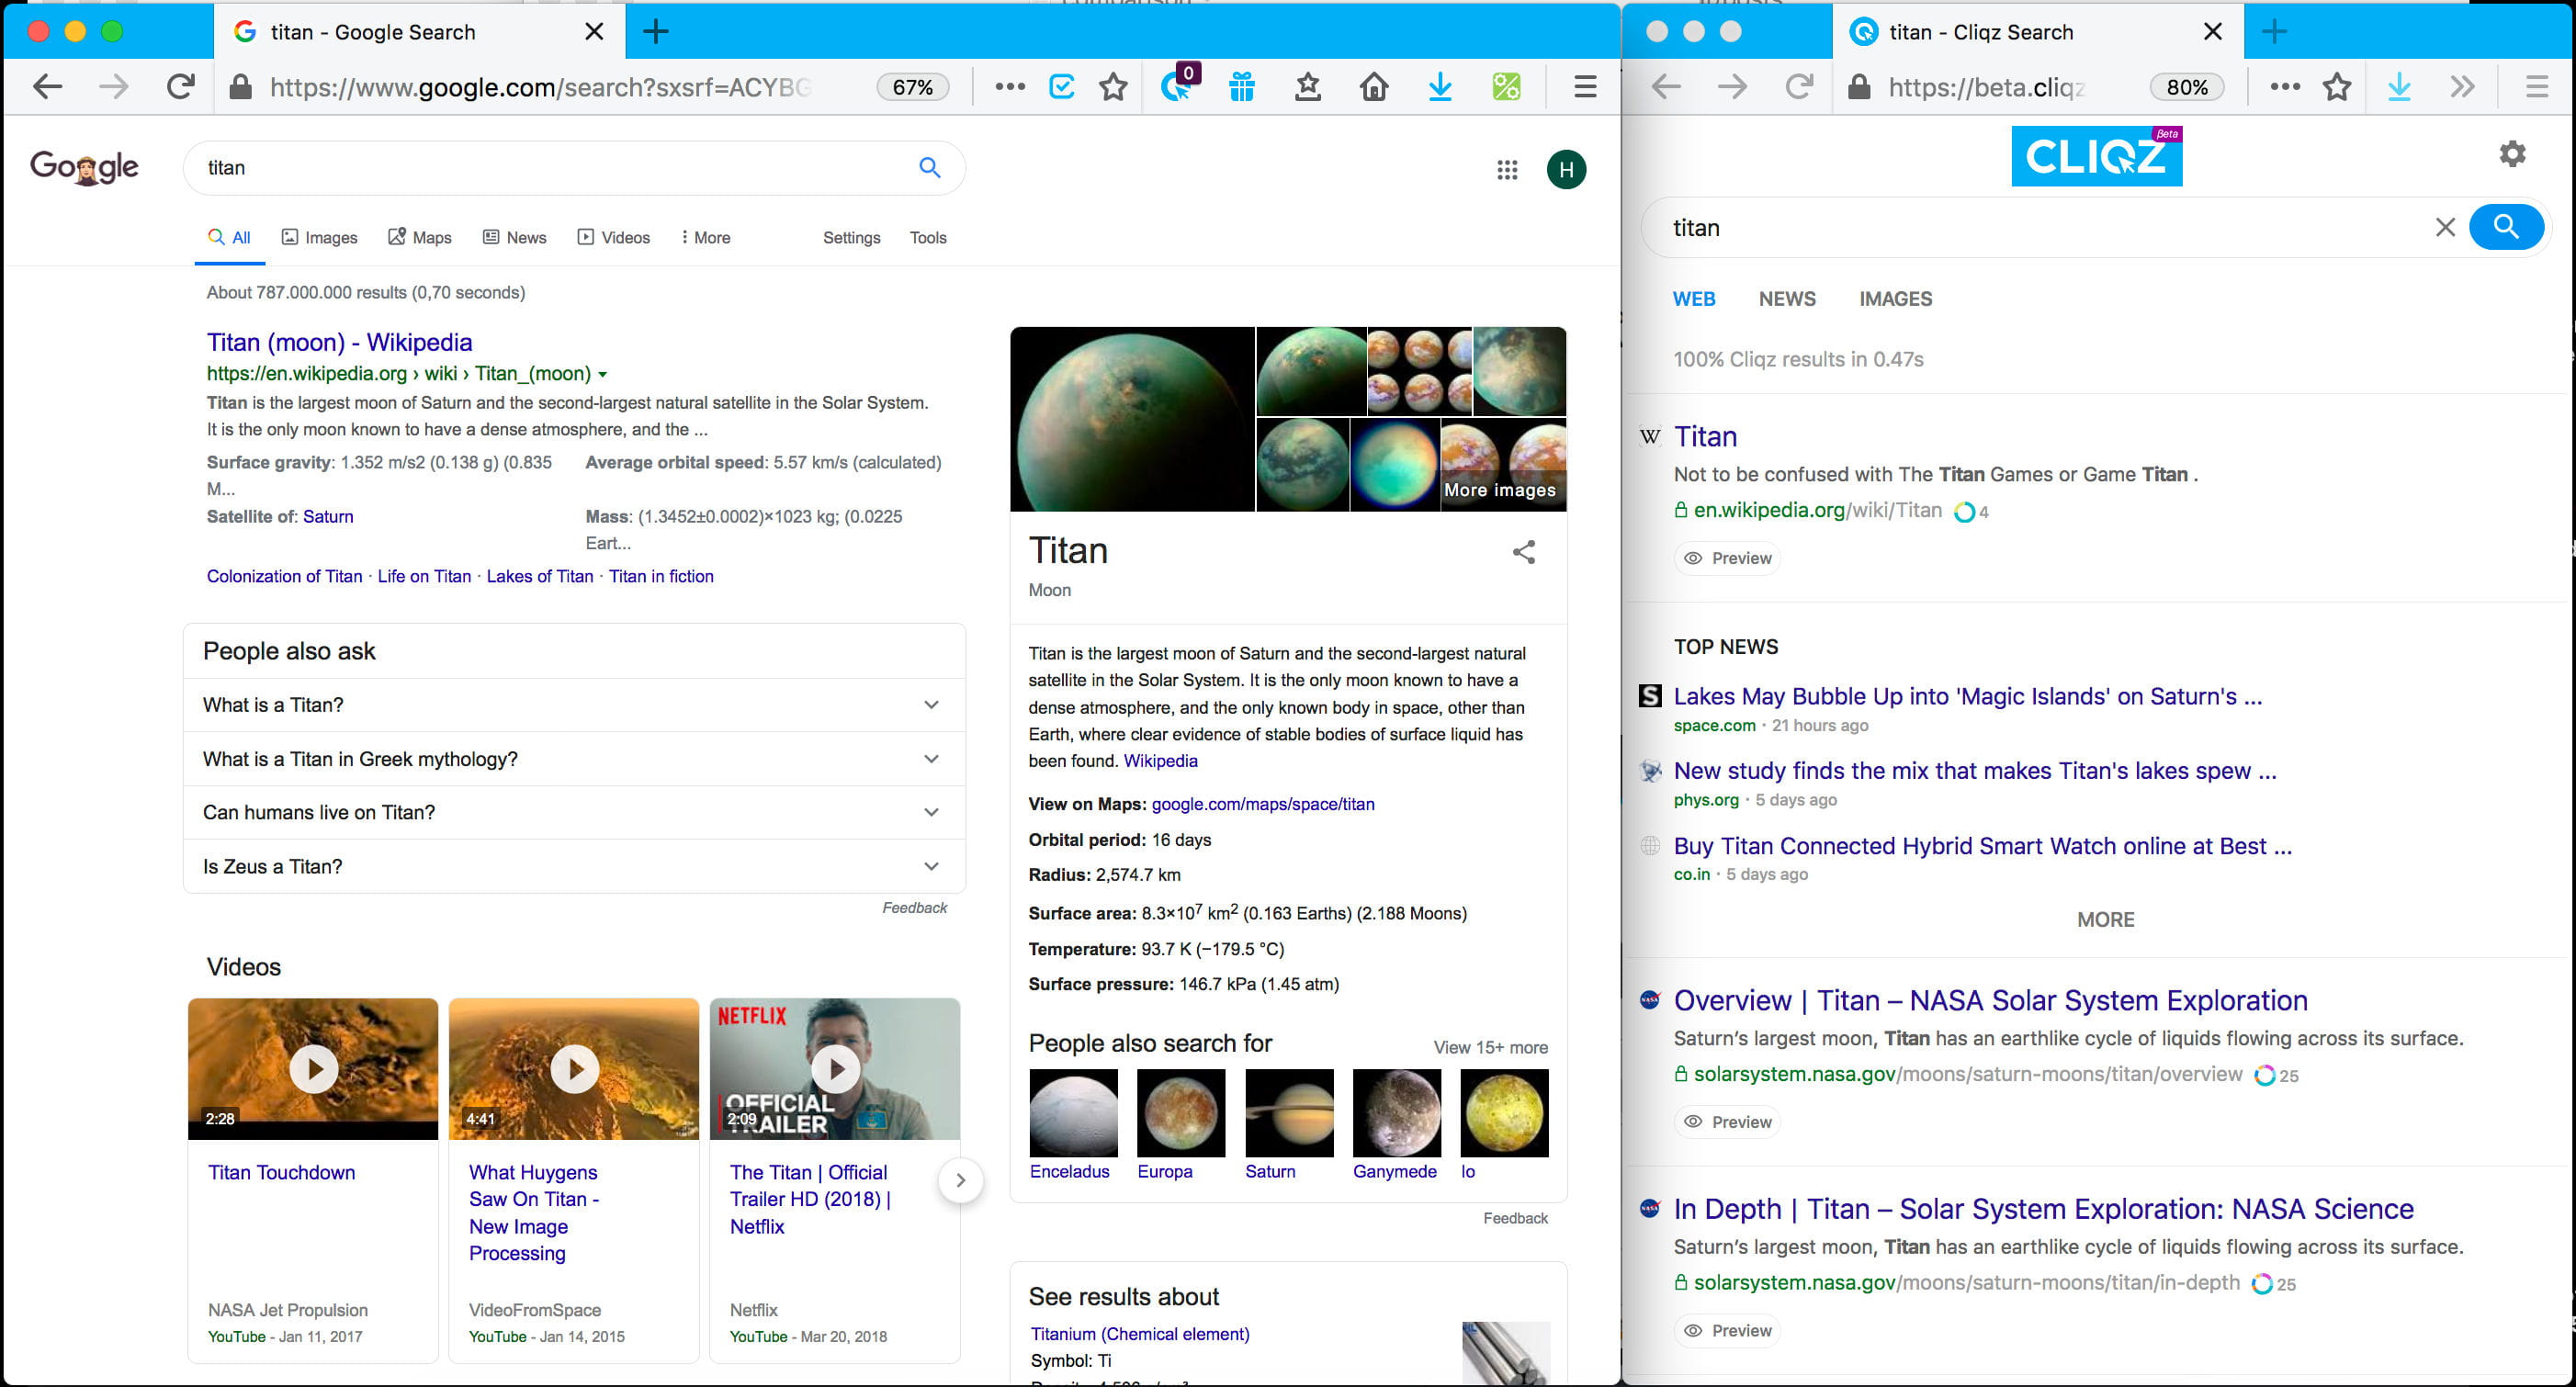Select the IMAGES tab in Cliqz

pos(1895,299)
